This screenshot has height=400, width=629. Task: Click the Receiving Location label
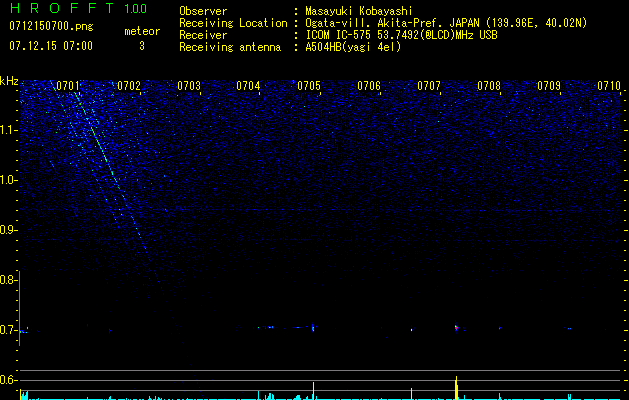click(233, 23)
